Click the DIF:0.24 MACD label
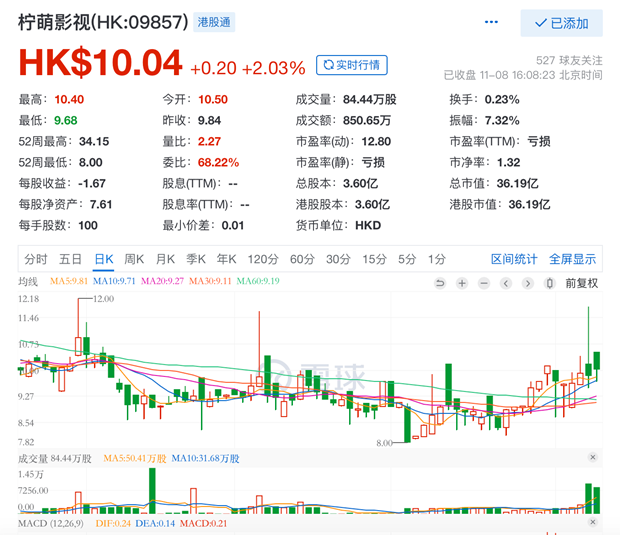Viewport: 620px width, 535px height. click(113, 524)
